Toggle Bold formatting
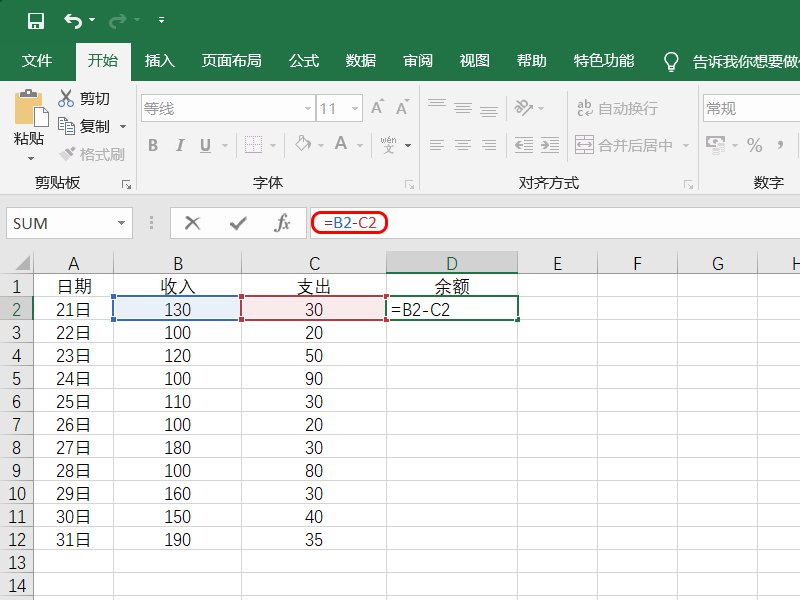This screenshot has height=600, width=800. [152, 145]
